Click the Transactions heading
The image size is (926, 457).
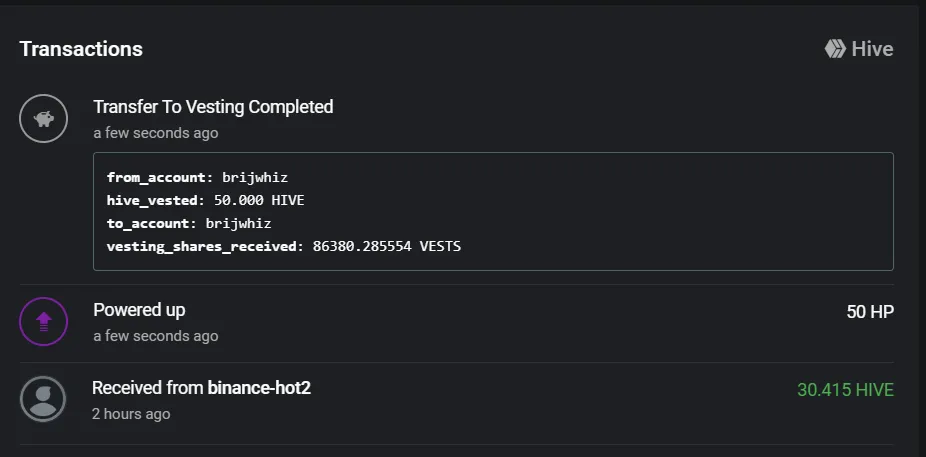tap(81, 48)
